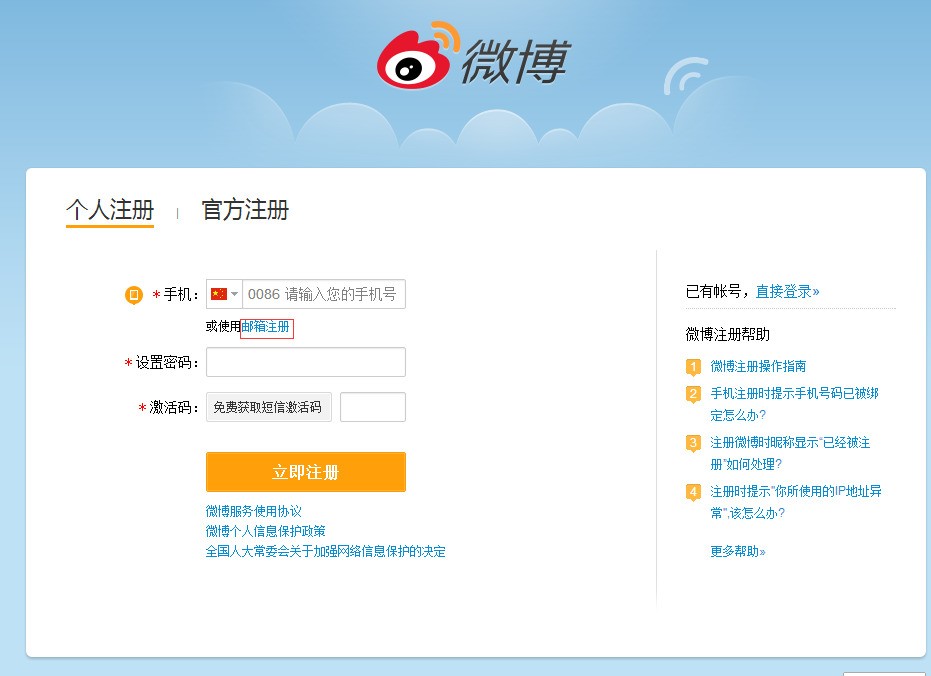Open 微博个人信息保护政策 link
This screenshot has width=931, height=676.
pos(265,531)
